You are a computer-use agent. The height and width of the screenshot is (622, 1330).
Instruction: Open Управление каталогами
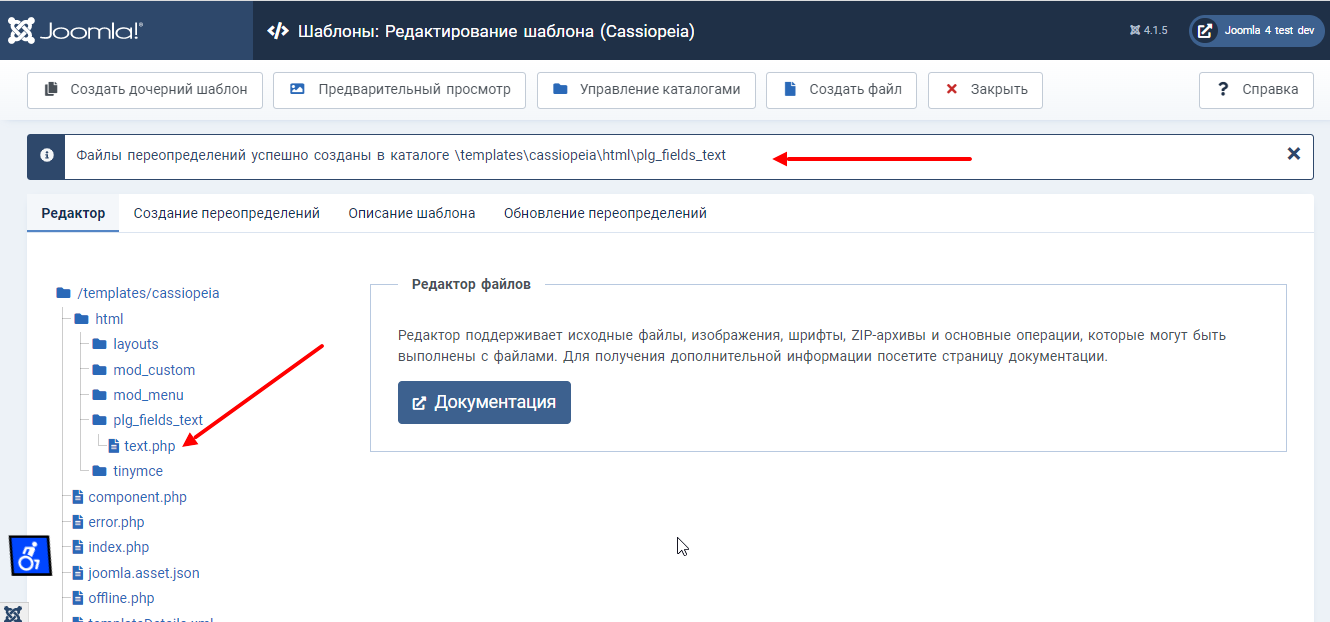646,89
